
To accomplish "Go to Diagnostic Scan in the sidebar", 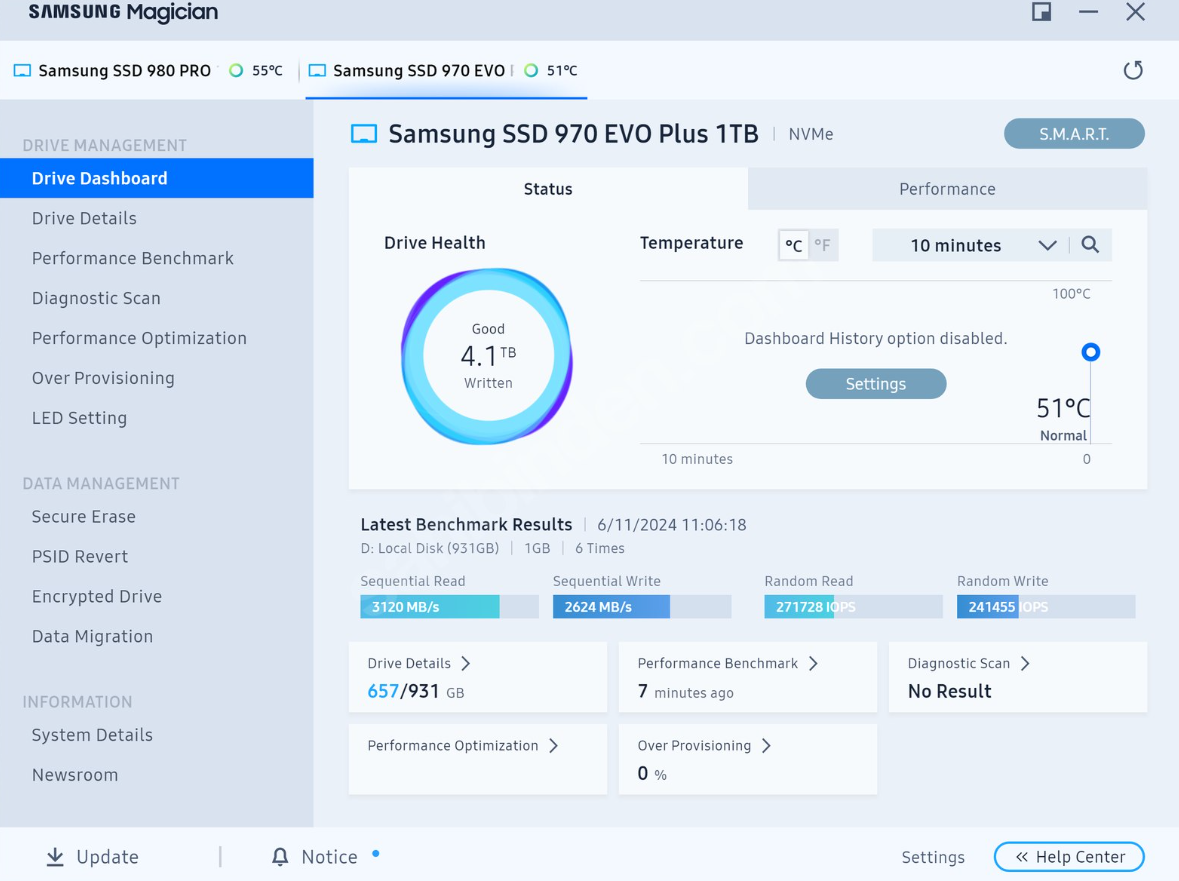I will click(x=96, y=298).
